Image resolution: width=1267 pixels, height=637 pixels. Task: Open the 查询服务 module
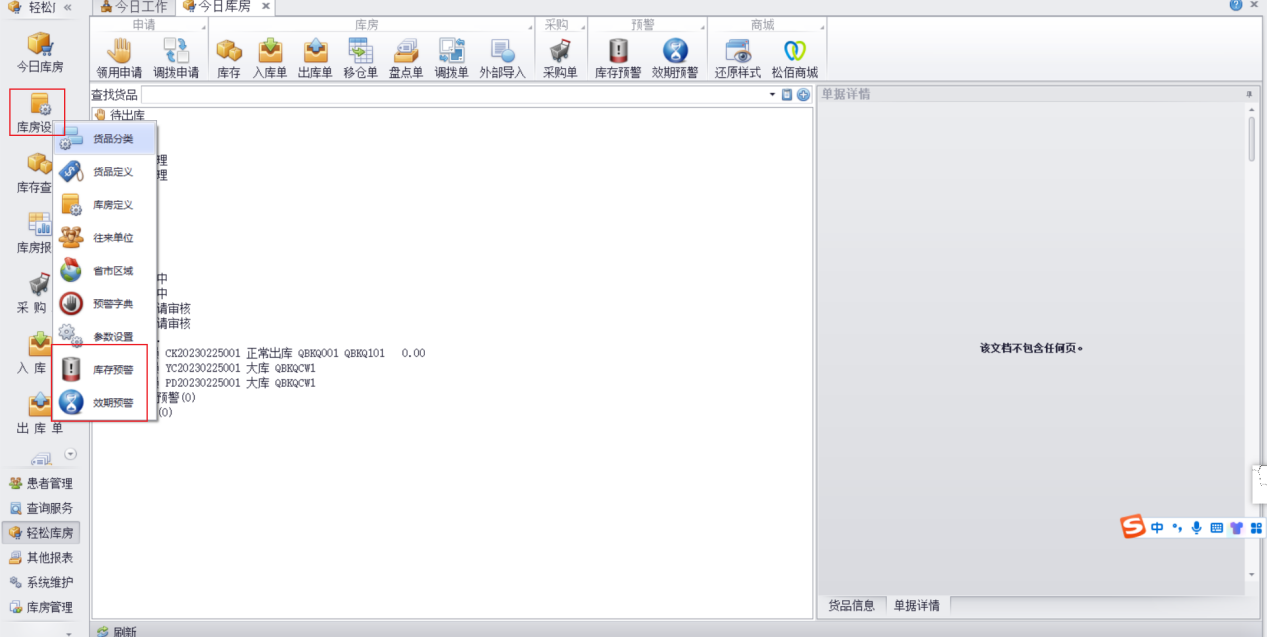[x=41, y=508]
